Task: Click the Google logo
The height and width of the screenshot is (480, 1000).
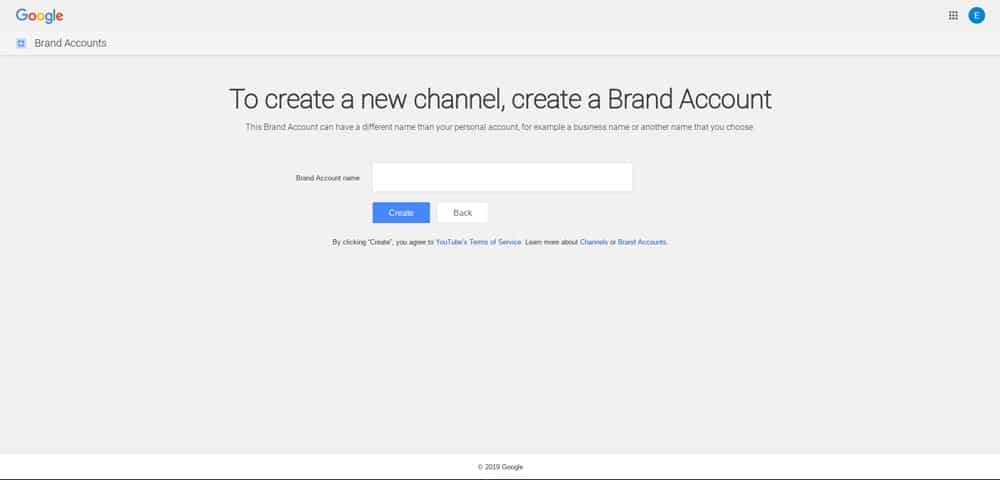Action: click(40, 16)
